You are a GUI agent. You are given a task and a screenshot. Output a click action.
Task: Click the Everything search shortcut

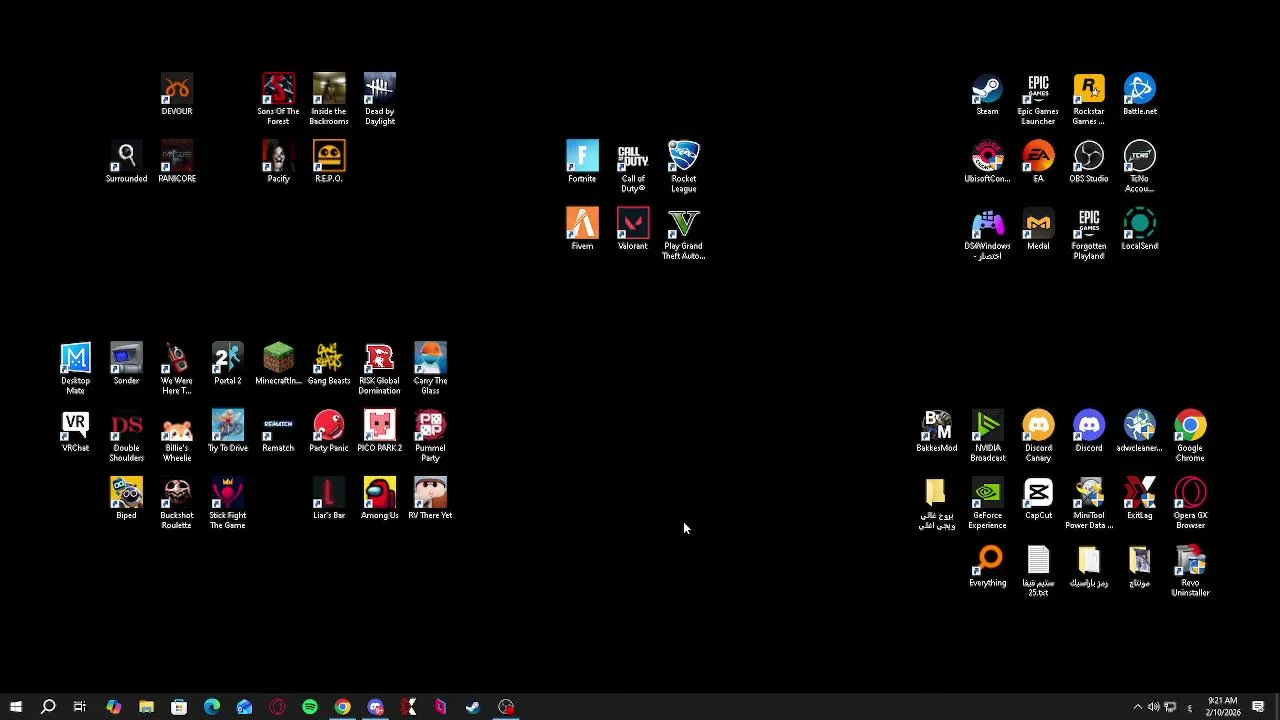pos(987,566)
